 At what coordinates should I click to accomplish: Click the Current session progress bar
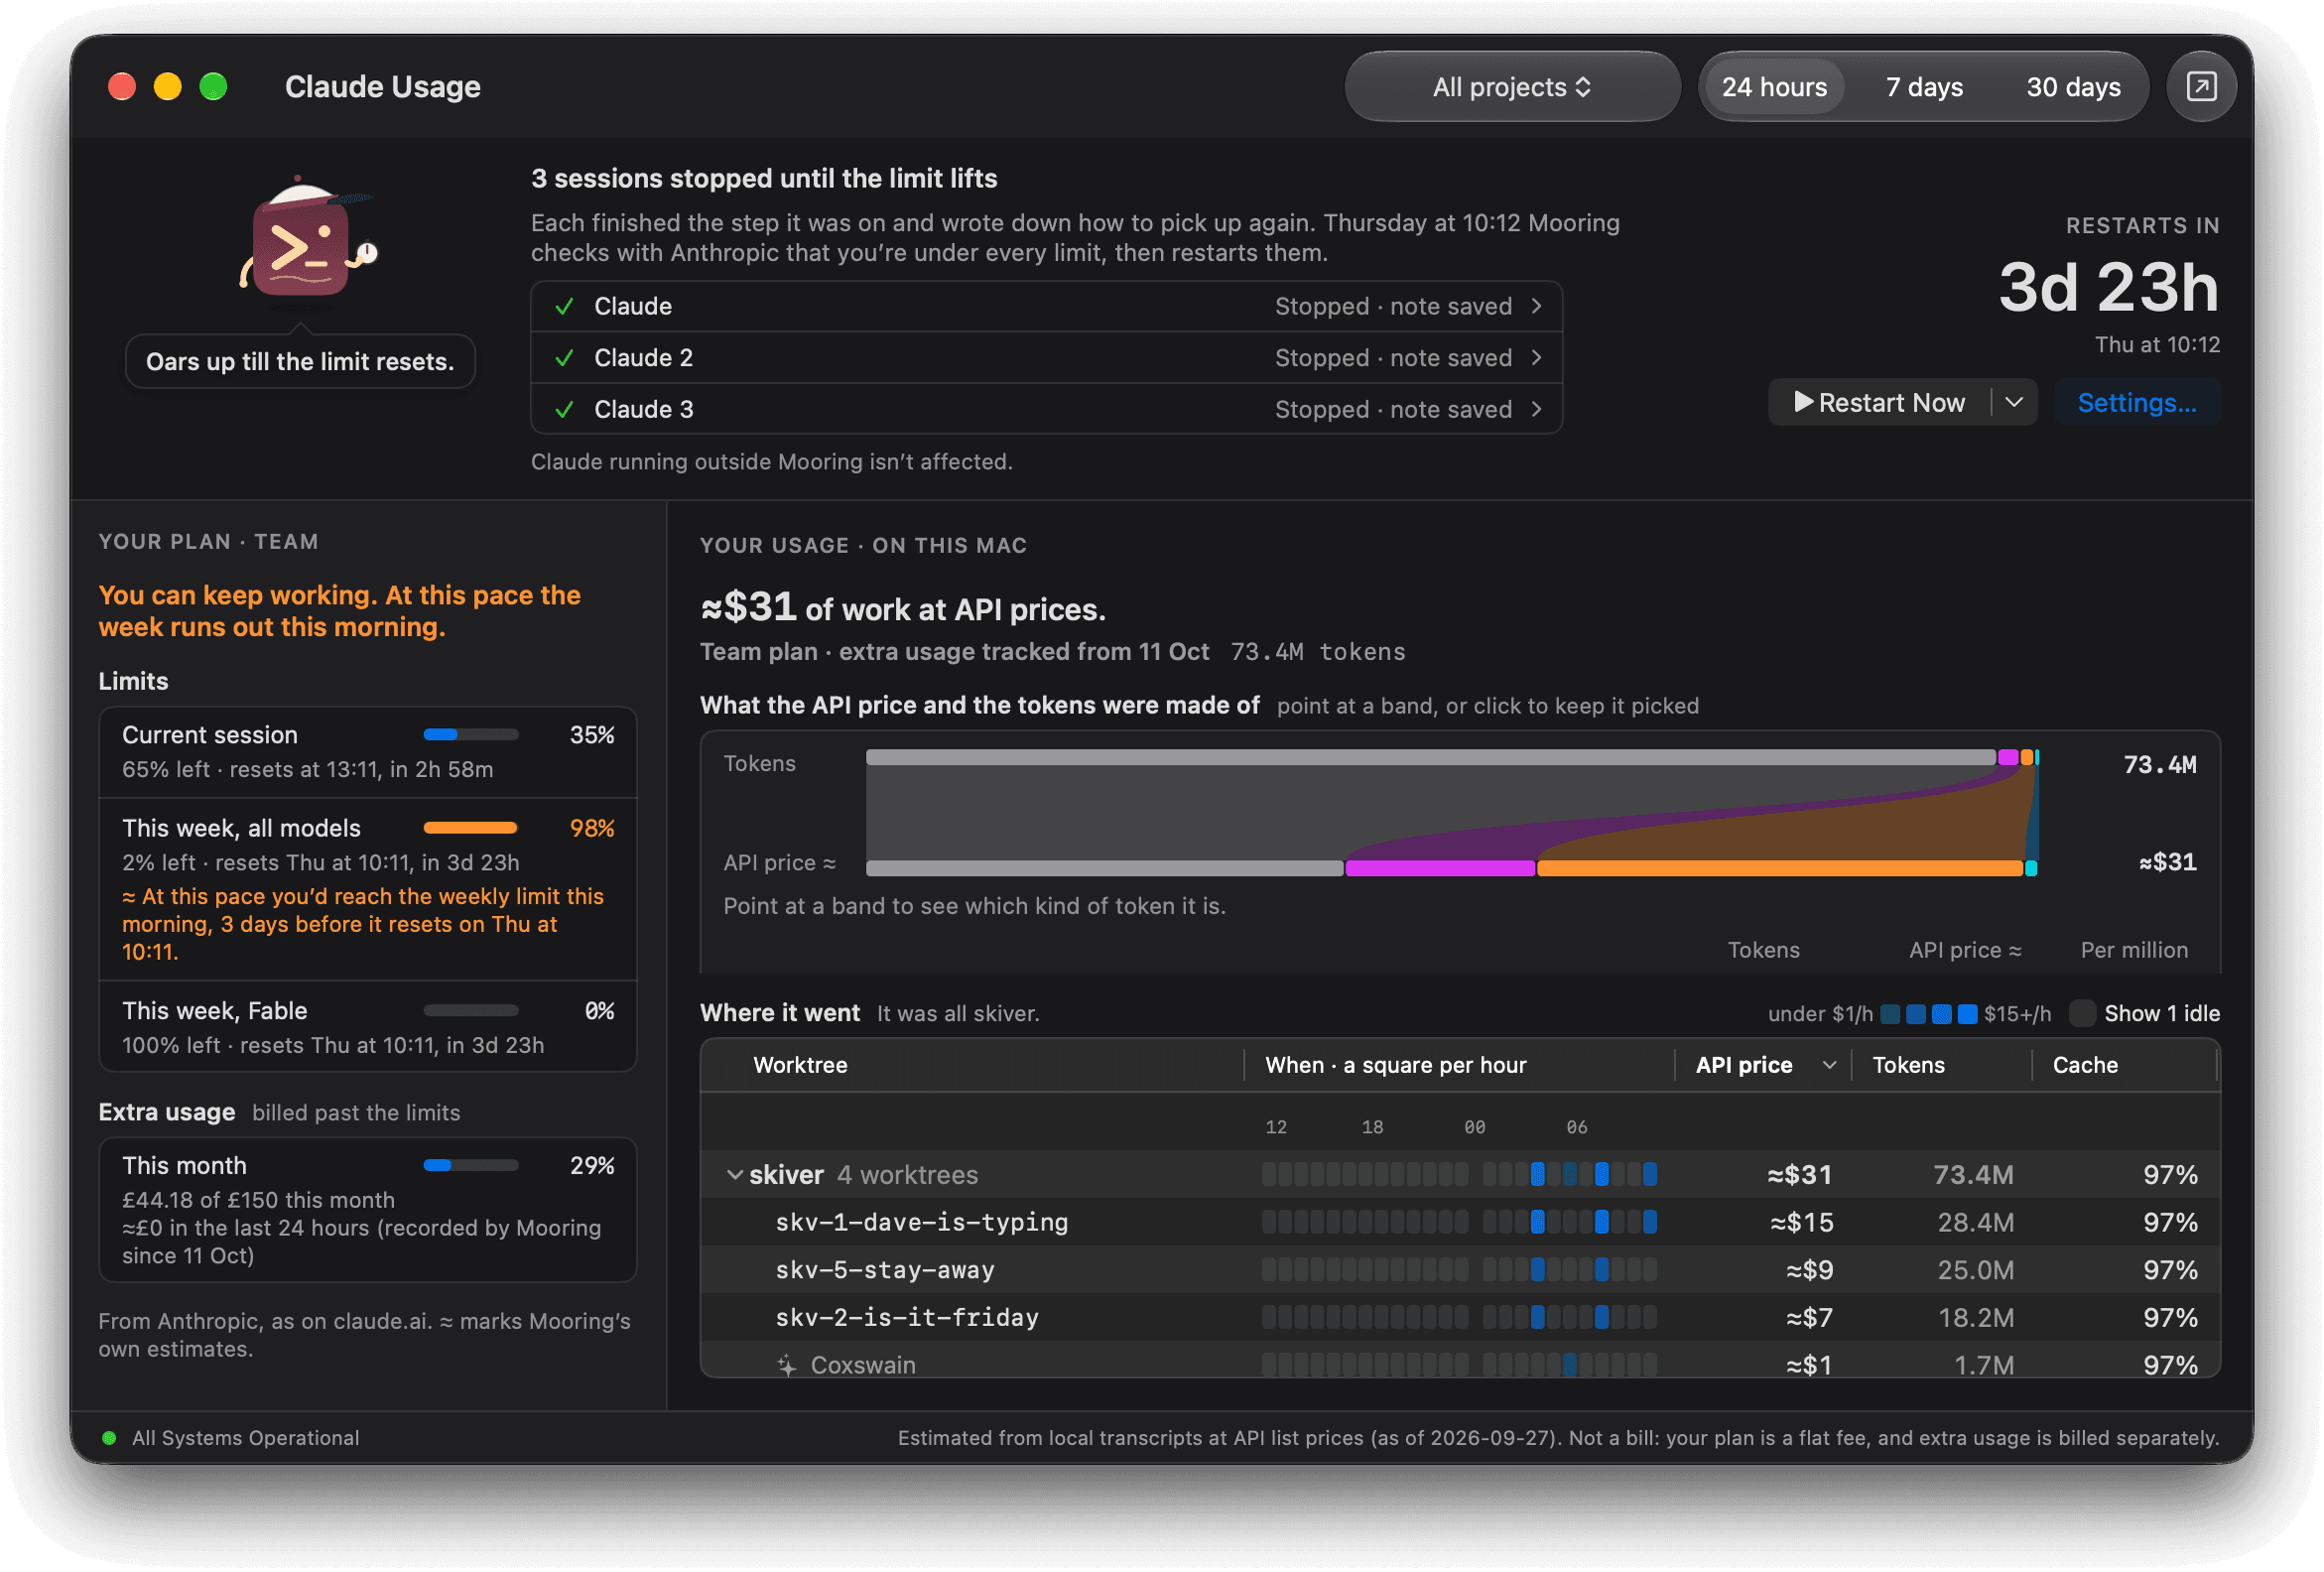(471, 735)
